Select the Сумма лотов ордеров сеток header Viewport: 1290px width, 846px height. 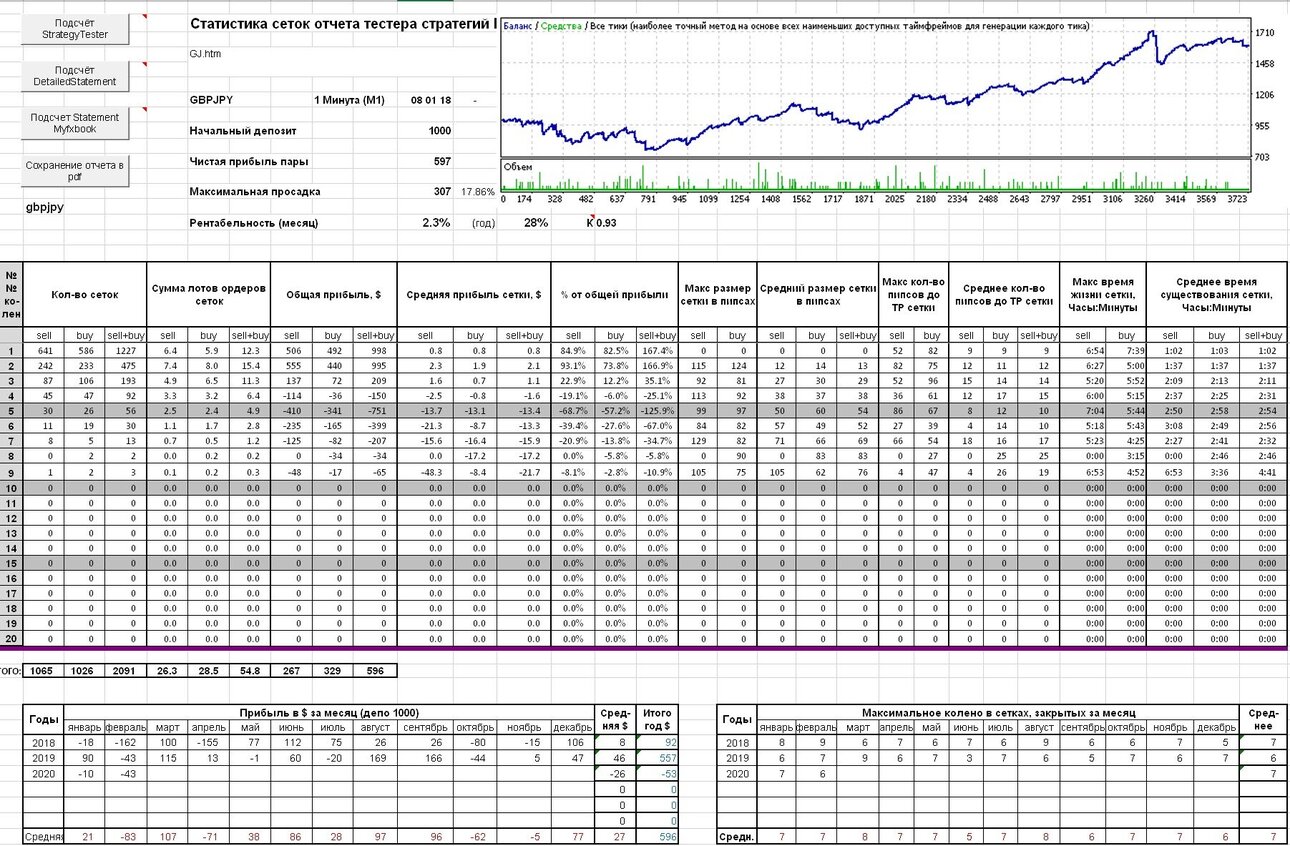pos(209,295)
